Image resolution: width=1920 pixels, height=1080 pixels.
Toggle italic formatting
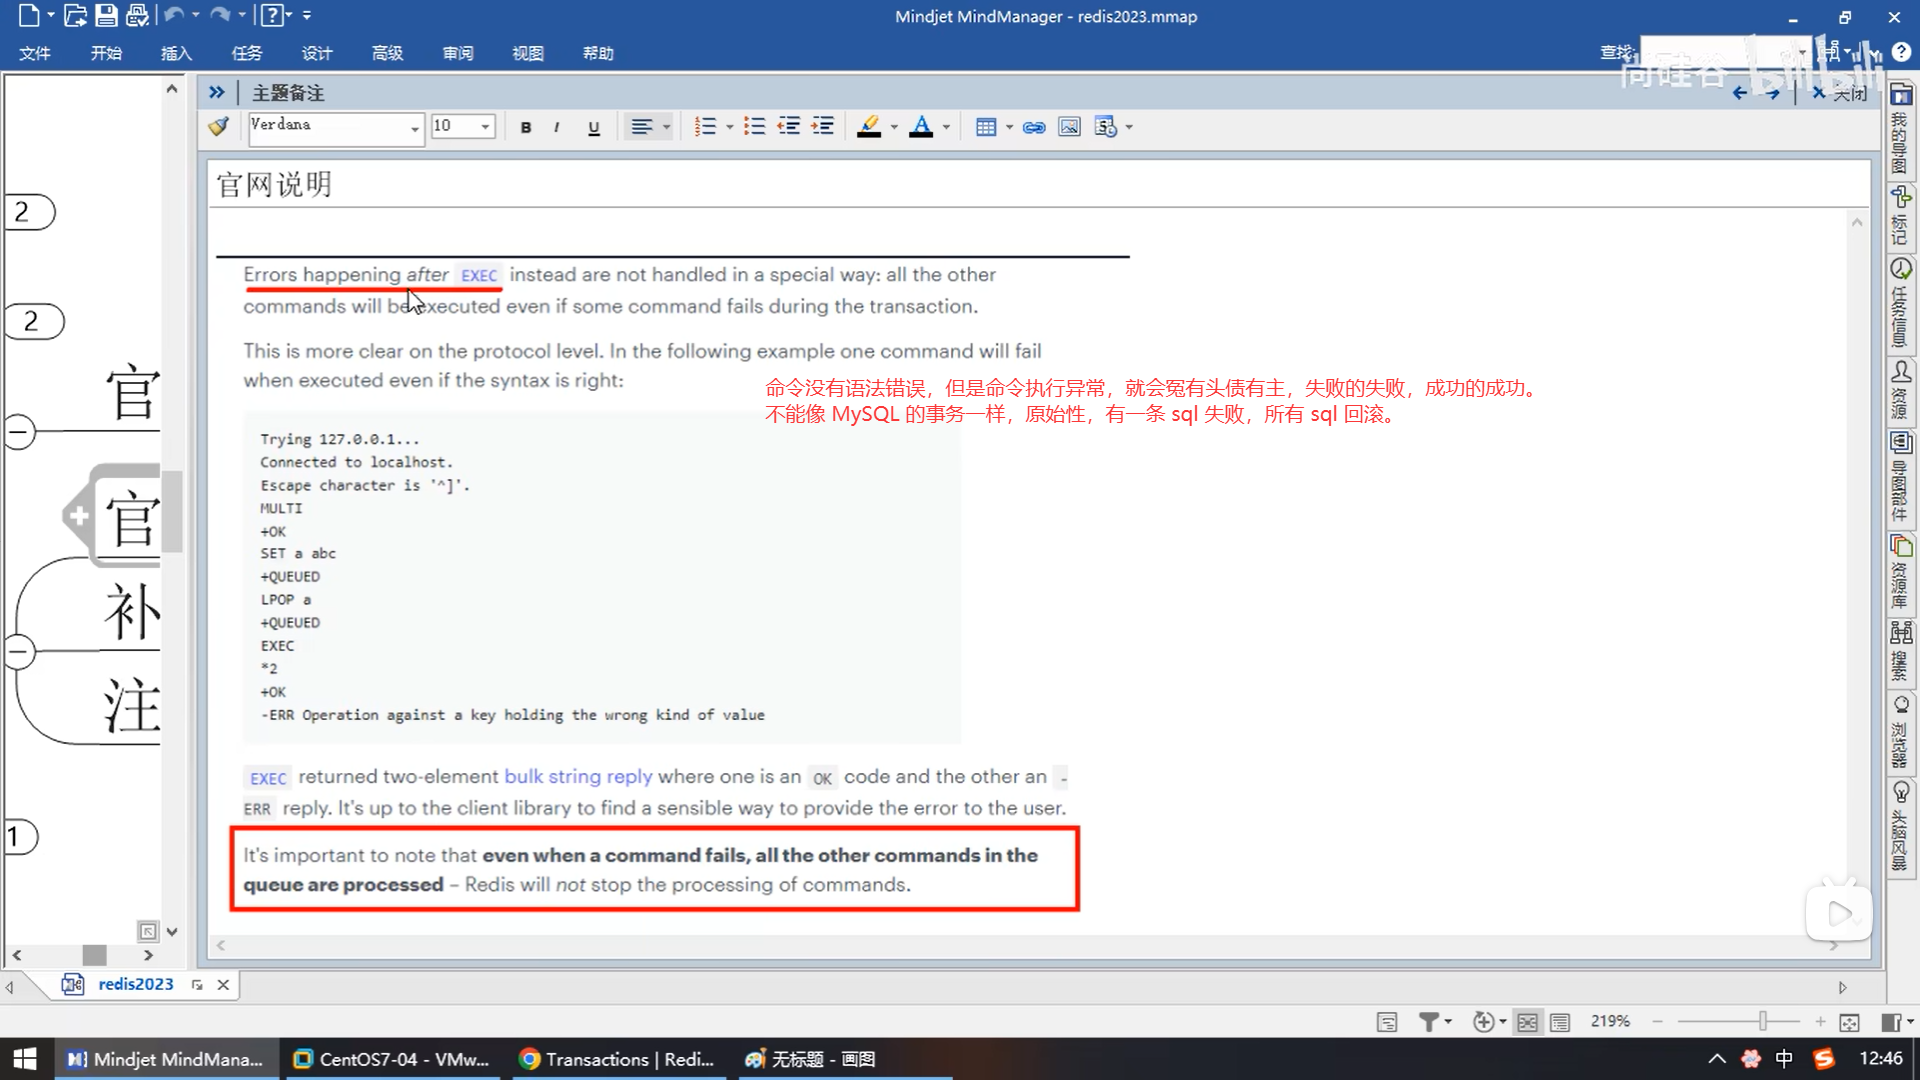[556, 127]
